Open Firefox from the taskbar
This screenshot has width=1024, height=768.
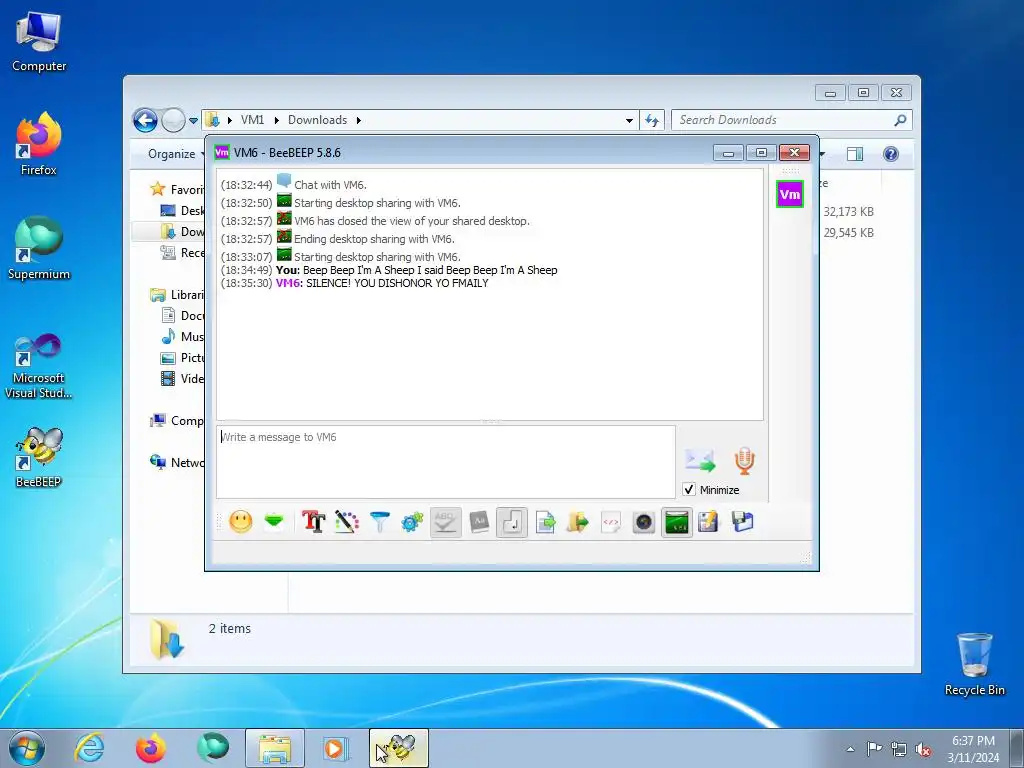(x=150, y=748)
